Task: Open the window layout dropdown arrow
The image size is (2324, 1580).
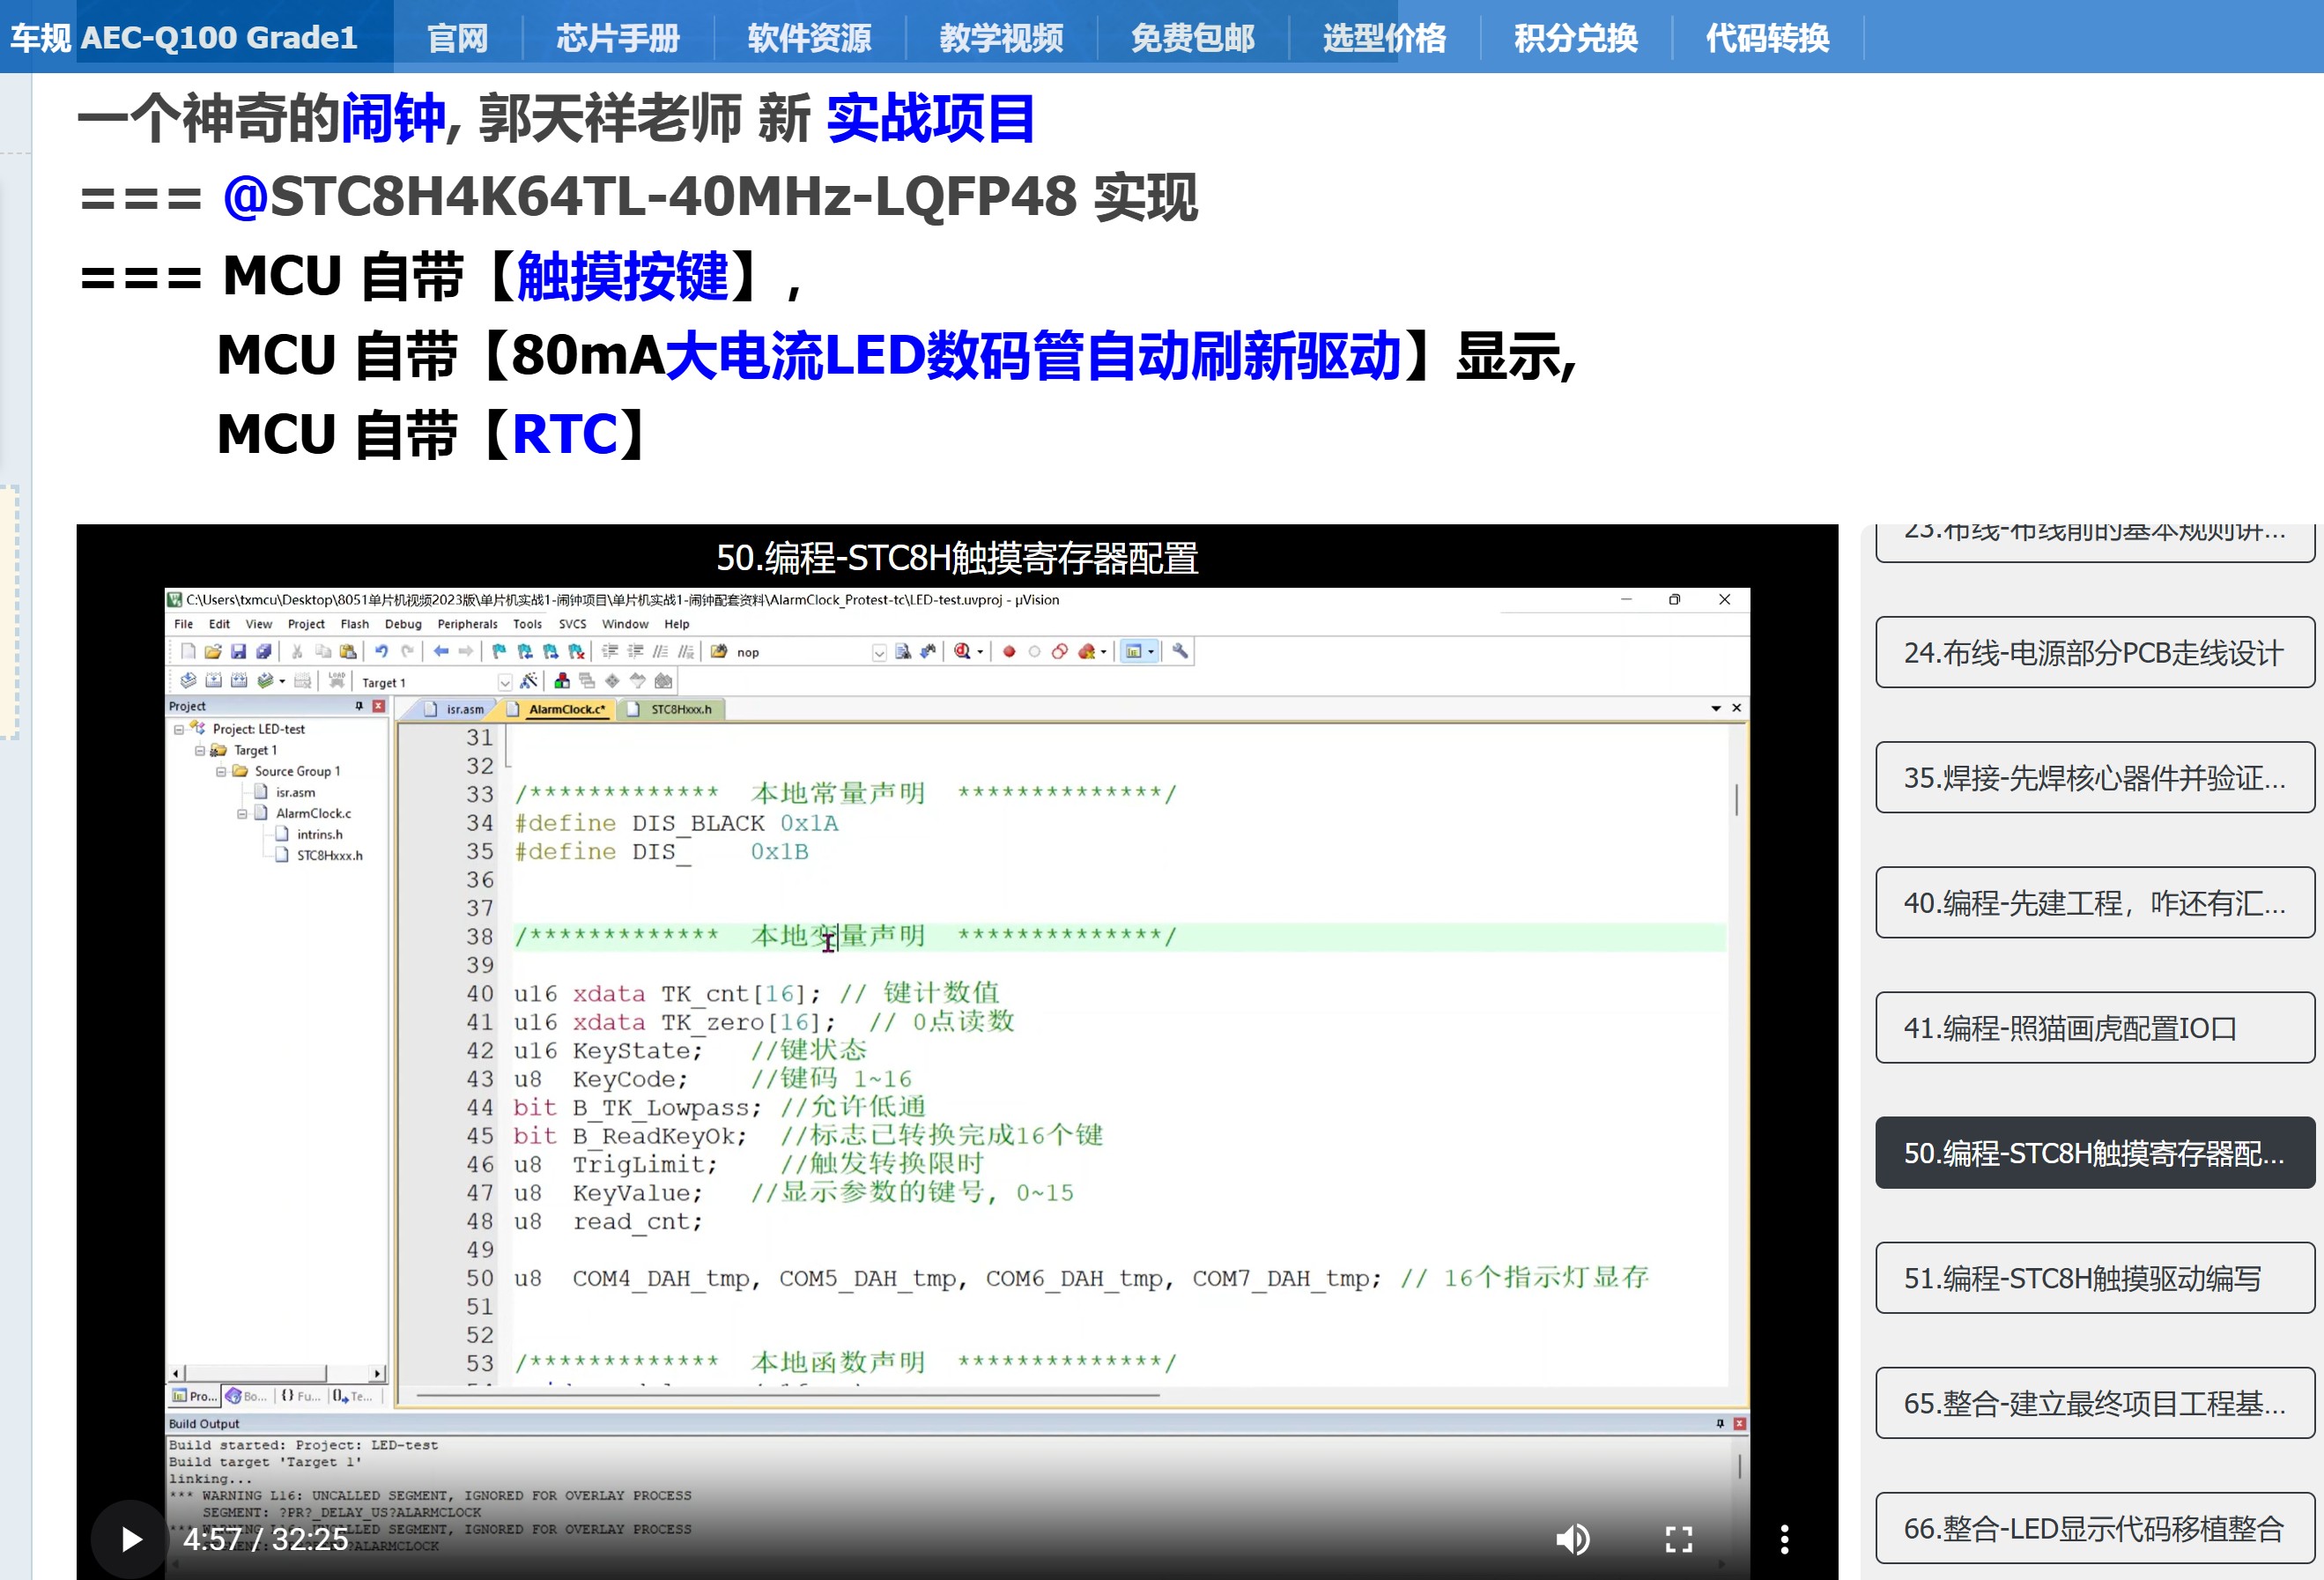Action: click(1151, 652)
